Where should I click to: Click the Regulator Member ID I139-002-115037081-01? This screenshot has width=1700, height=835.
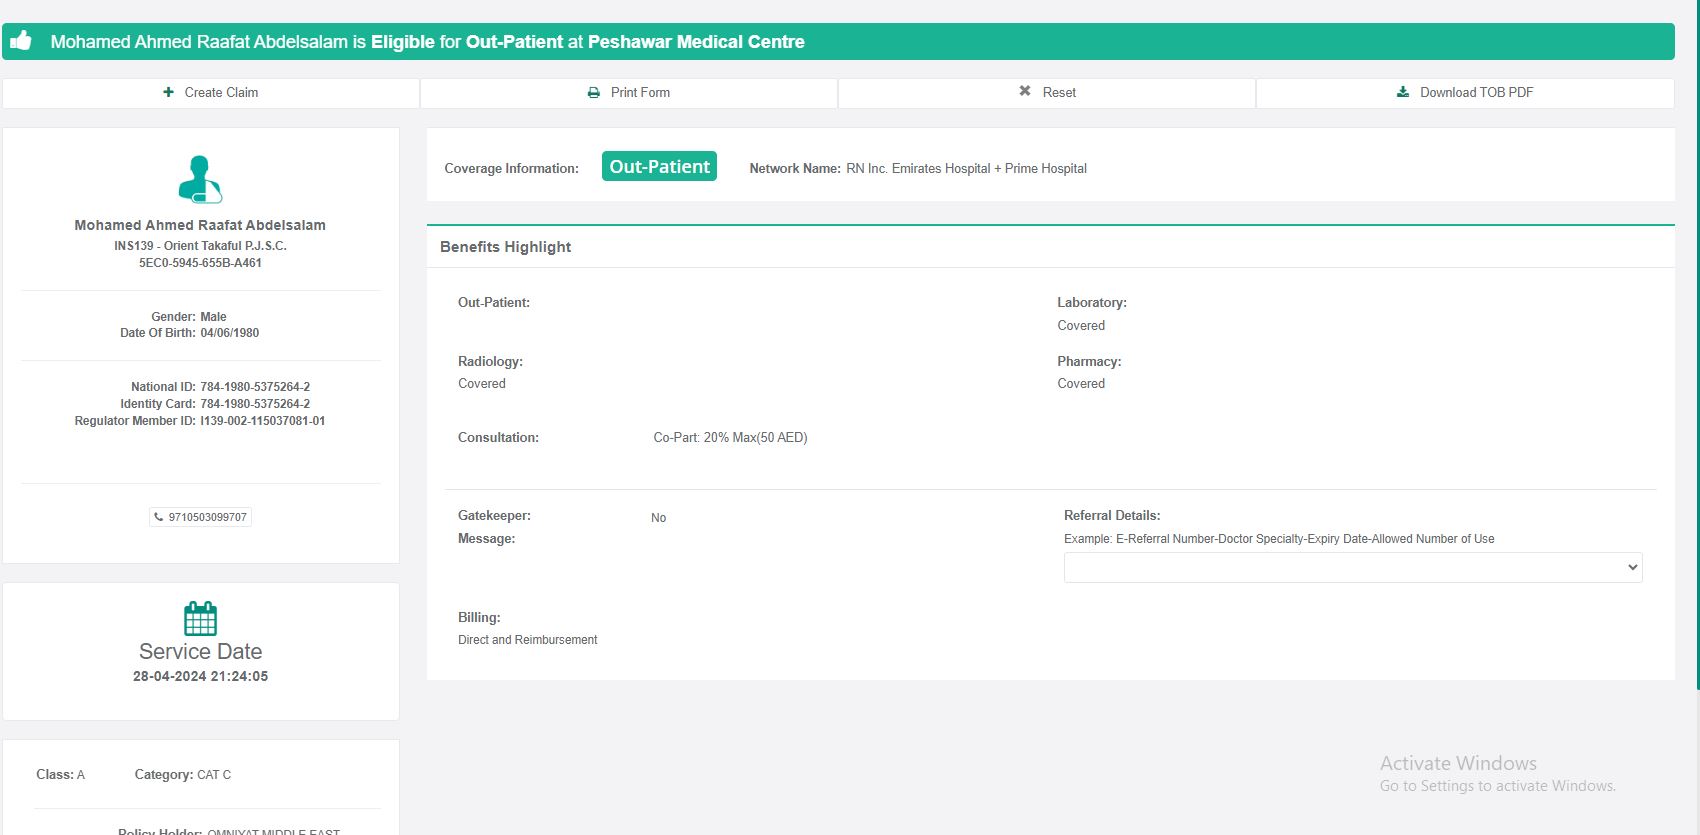pos(263,421)
